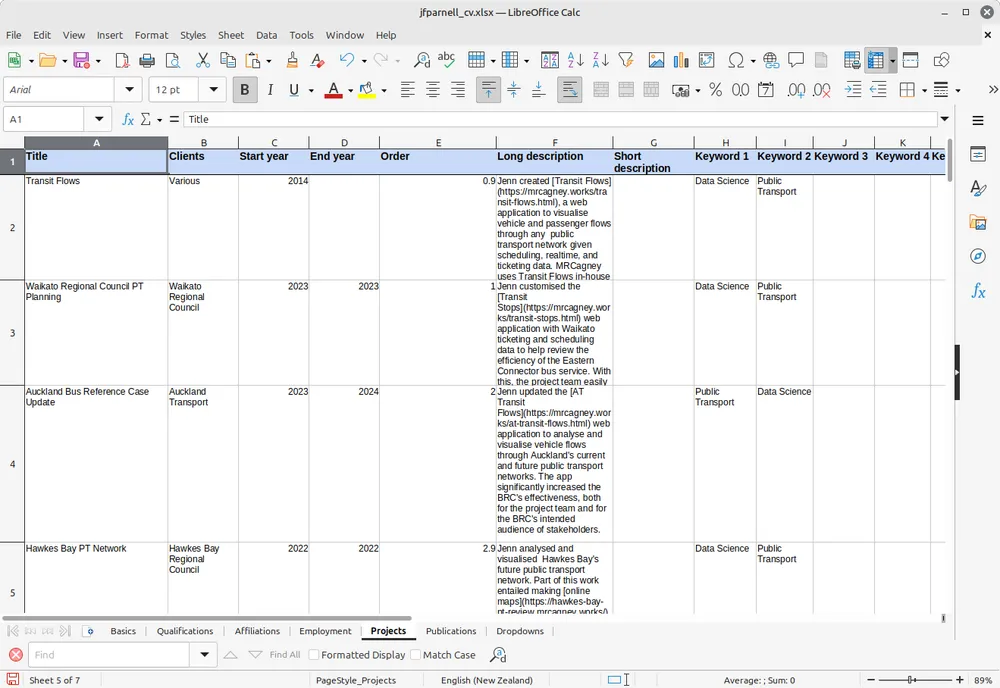
Task: Toggle Bold formatting
Action: coord(244,90)
